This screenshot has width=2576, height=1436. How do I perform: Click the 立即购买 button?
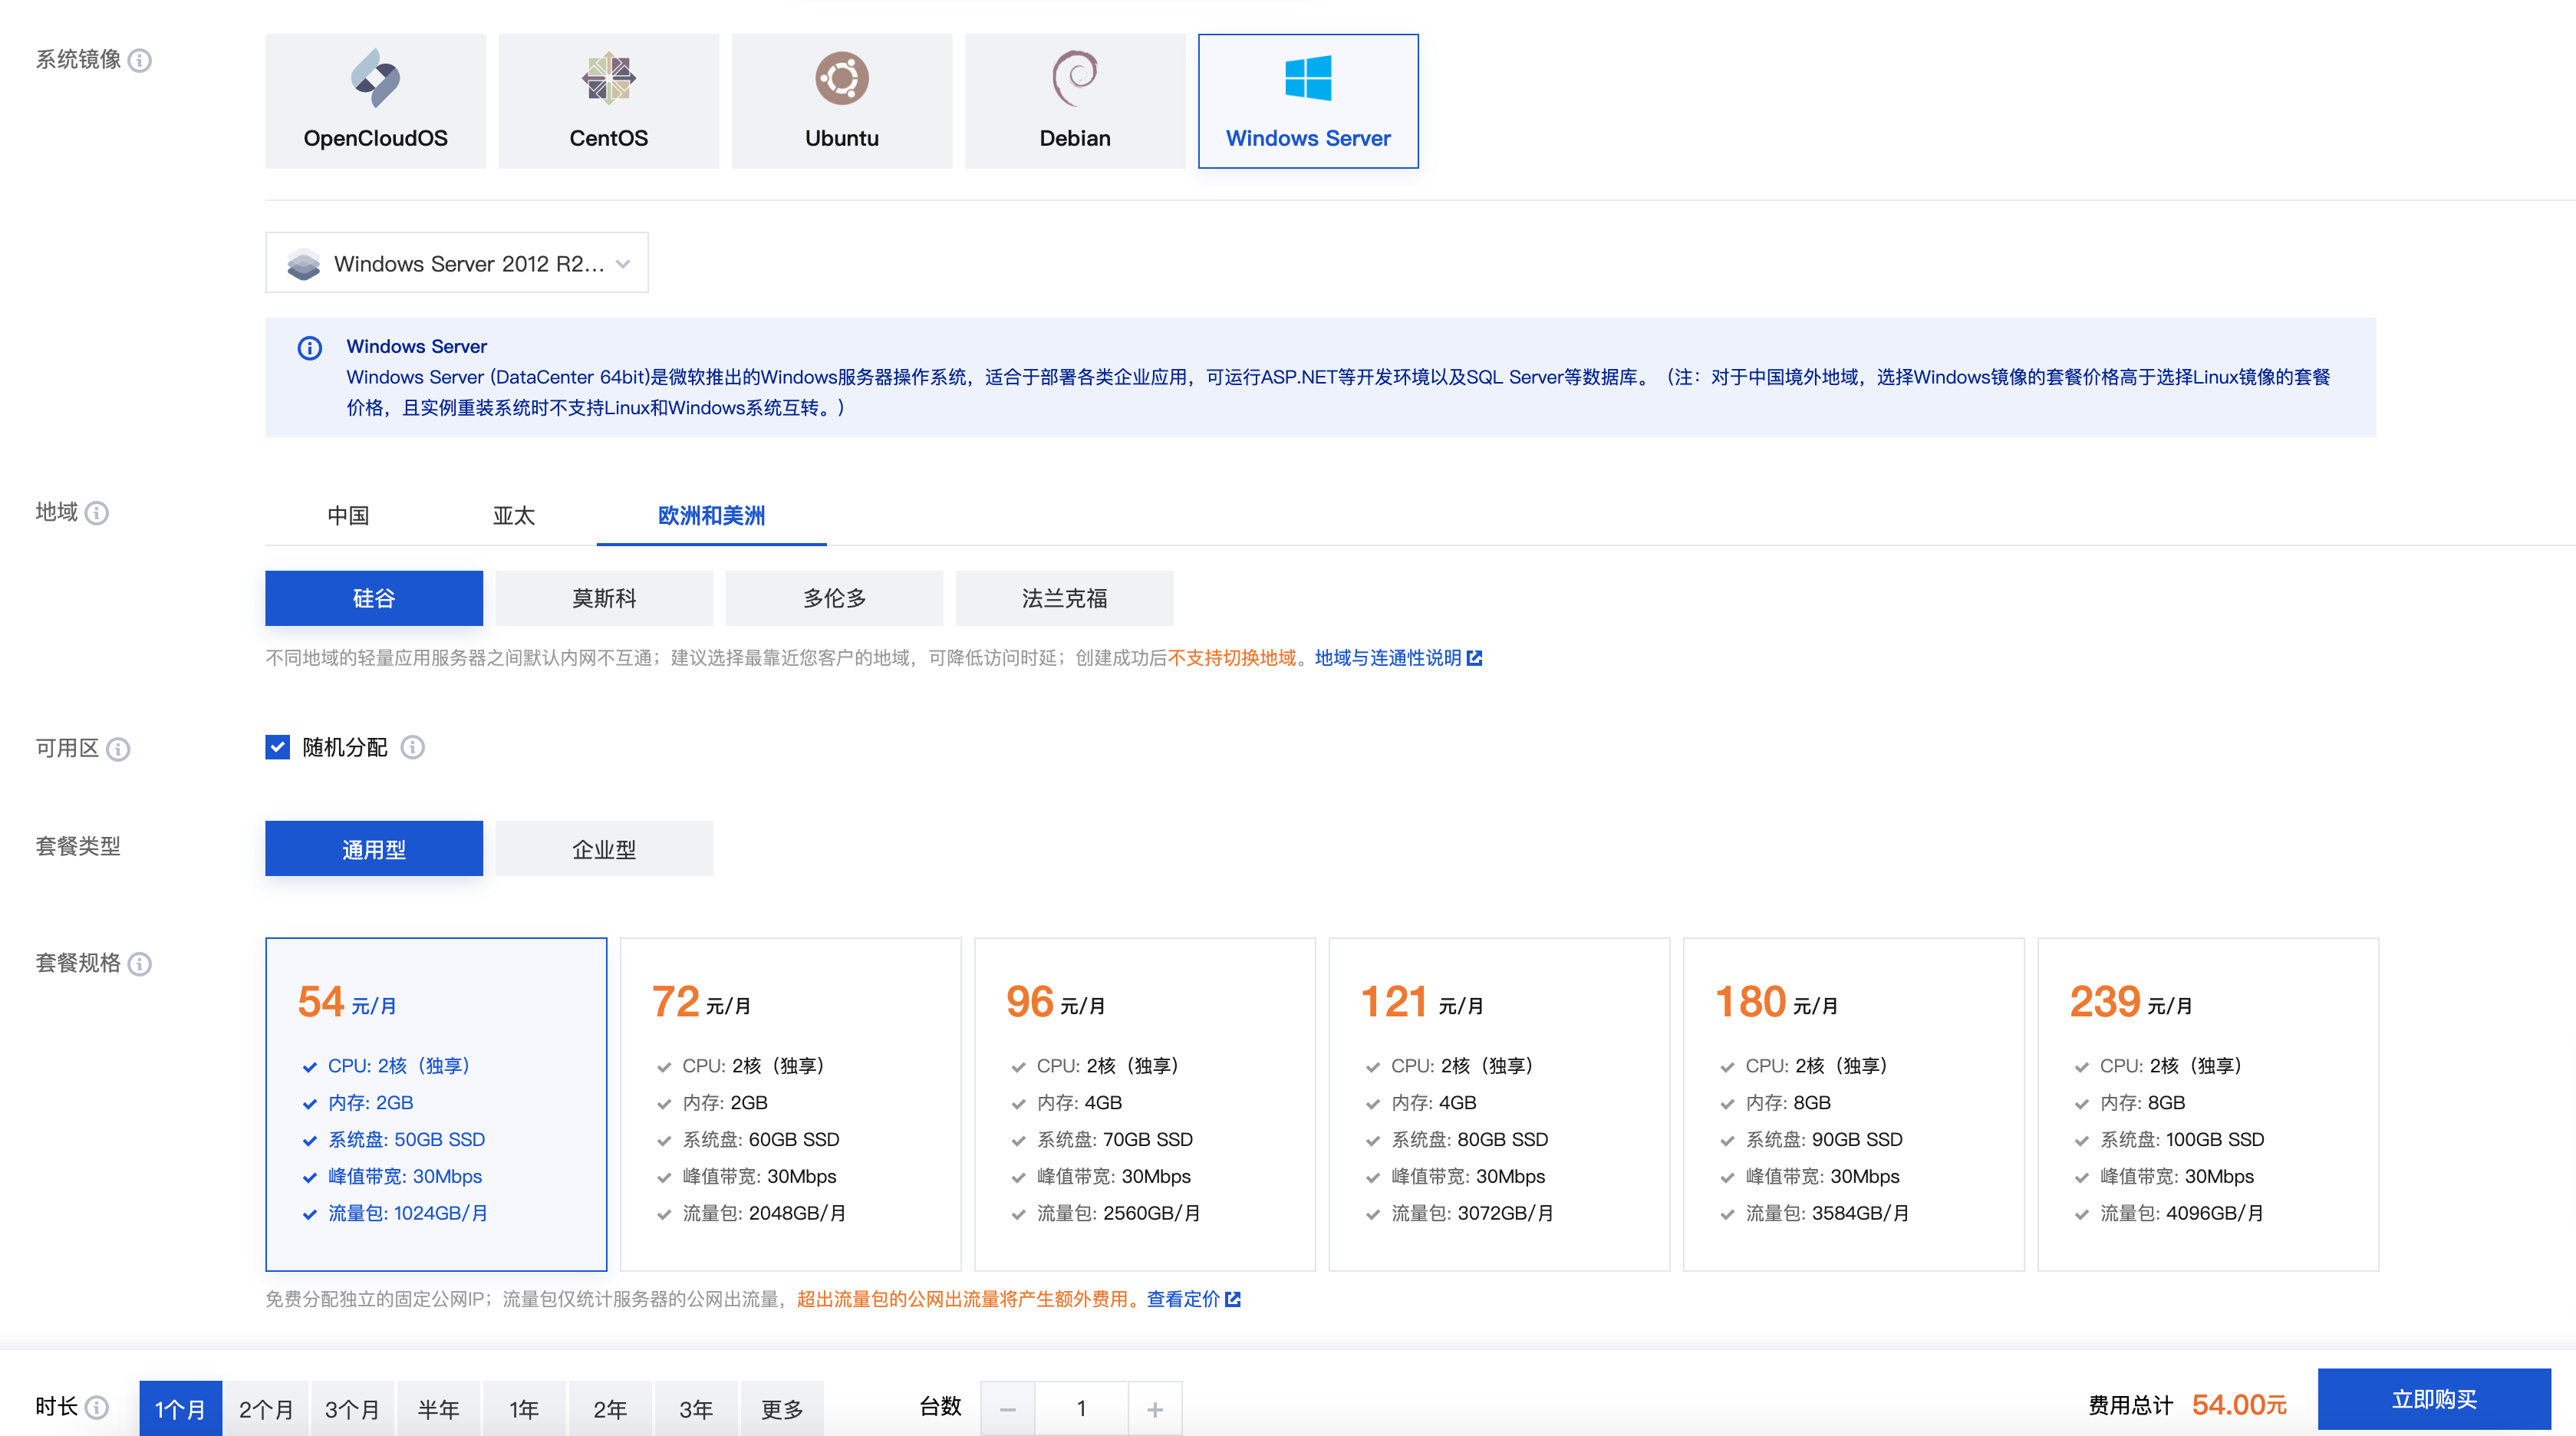(2433, 1399)
